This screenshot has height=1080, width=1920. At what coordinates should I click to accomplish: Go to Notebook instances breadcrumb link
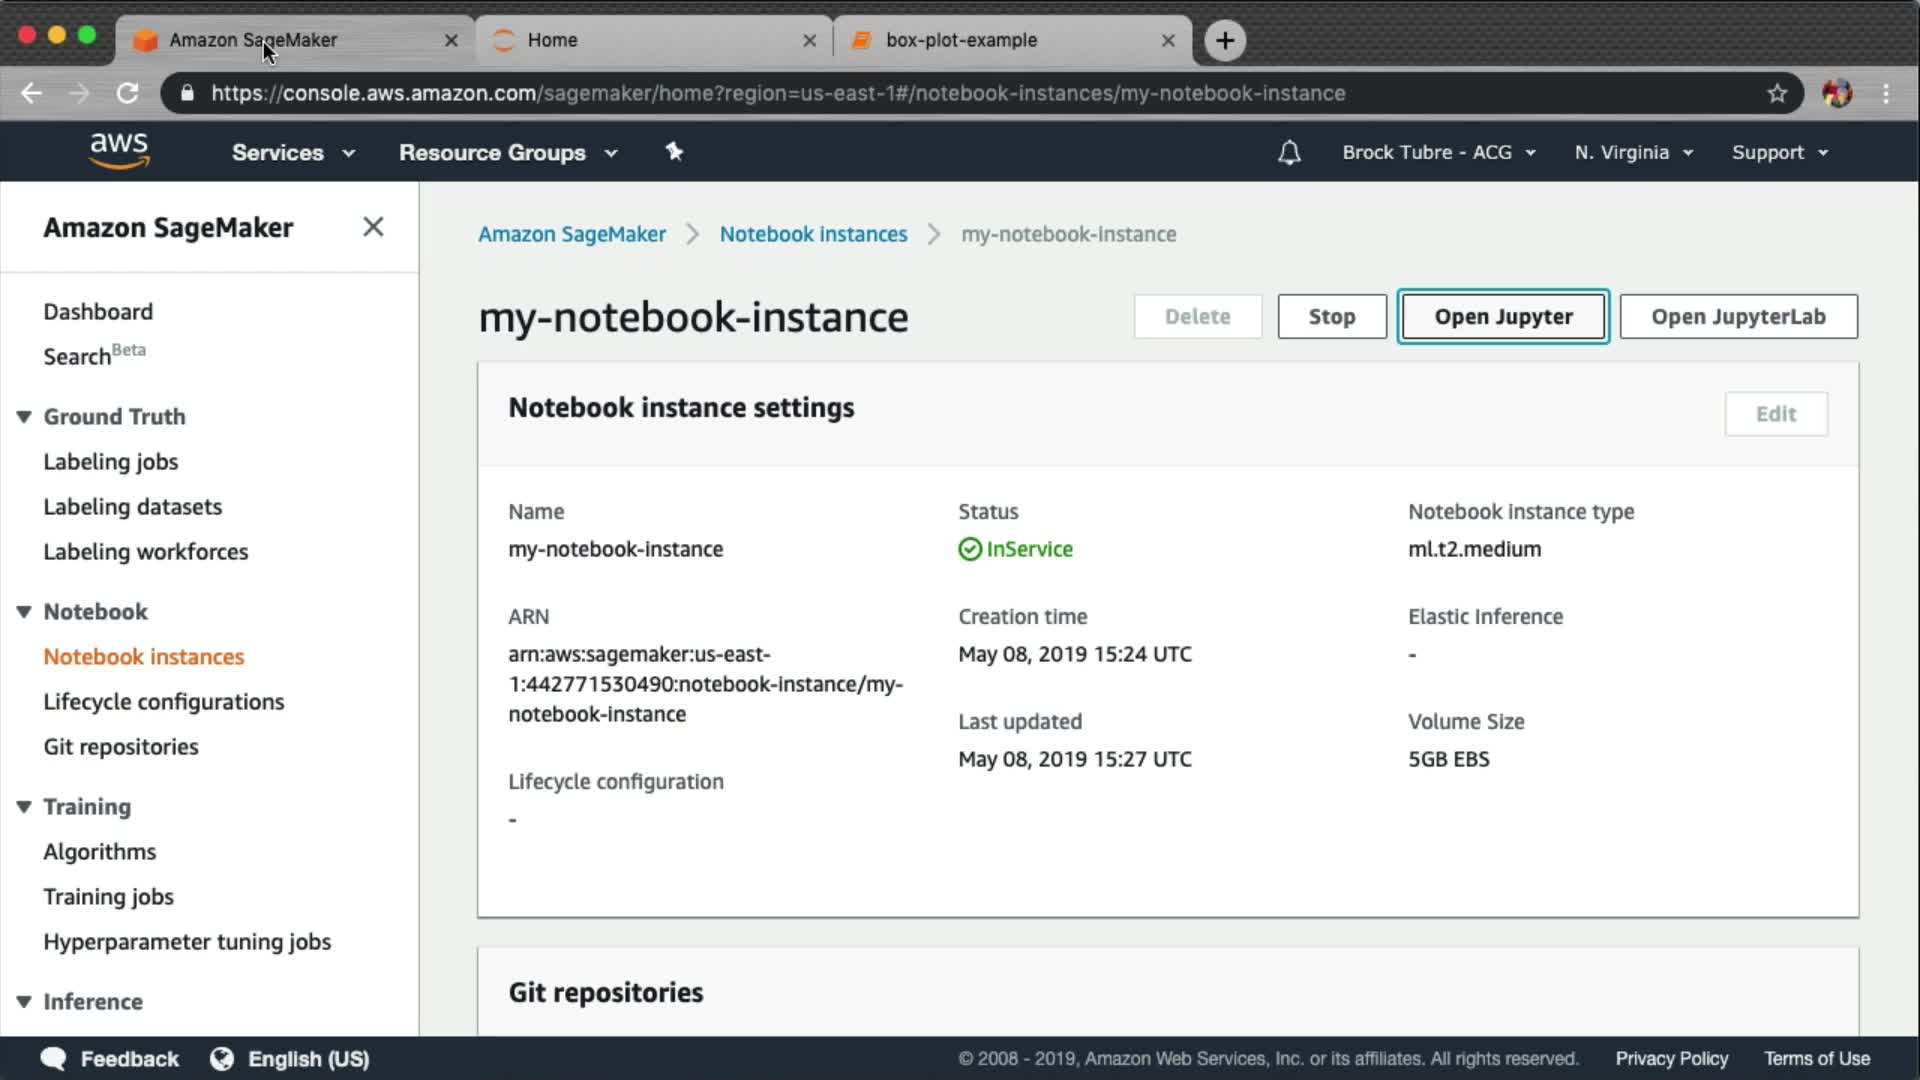813,234
